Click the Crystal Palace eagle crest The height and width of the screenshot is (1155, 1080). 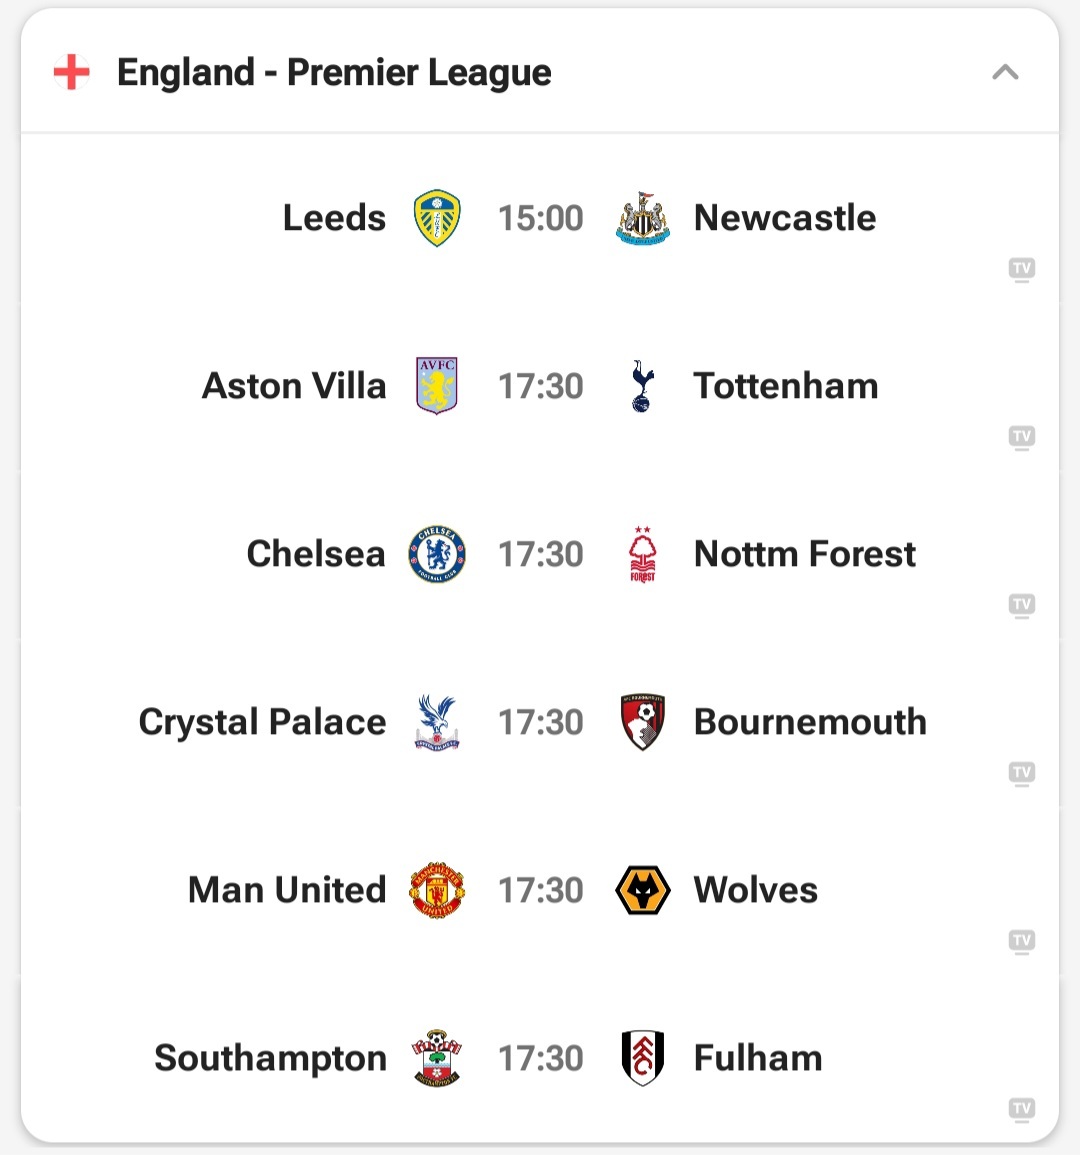[x=437, y=722]
